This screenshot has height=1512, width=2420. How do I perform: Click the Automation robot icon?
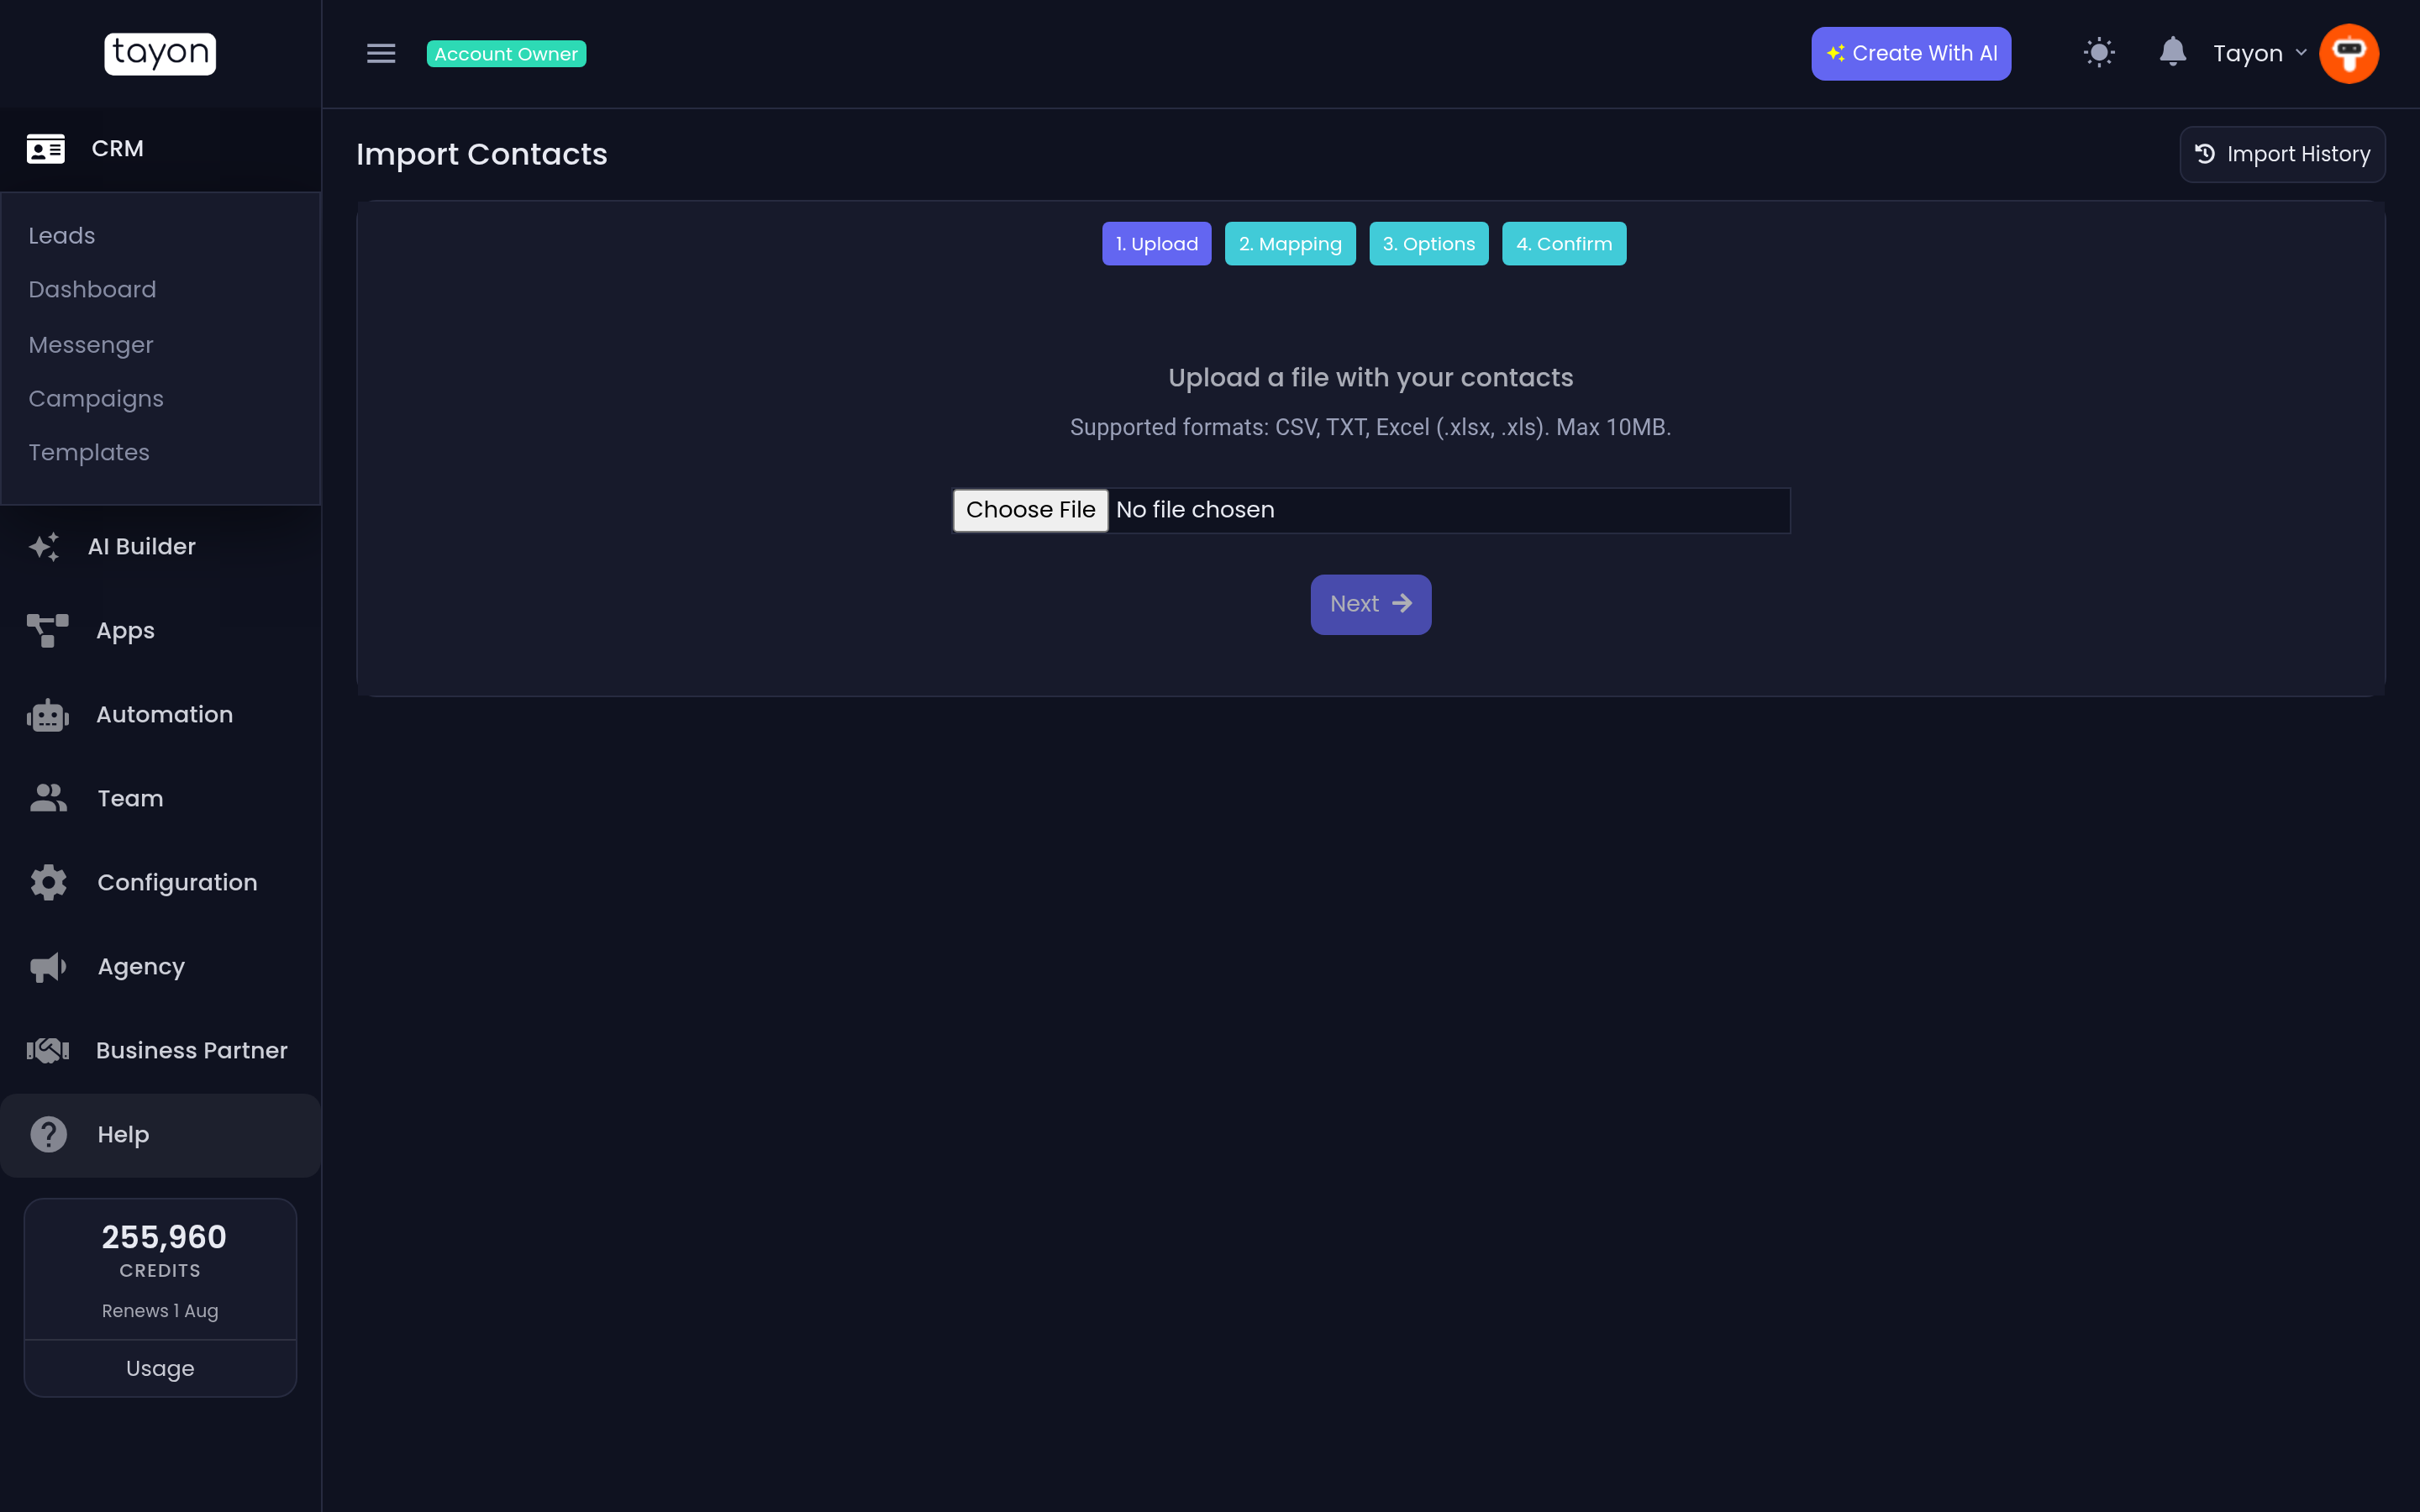47,715
